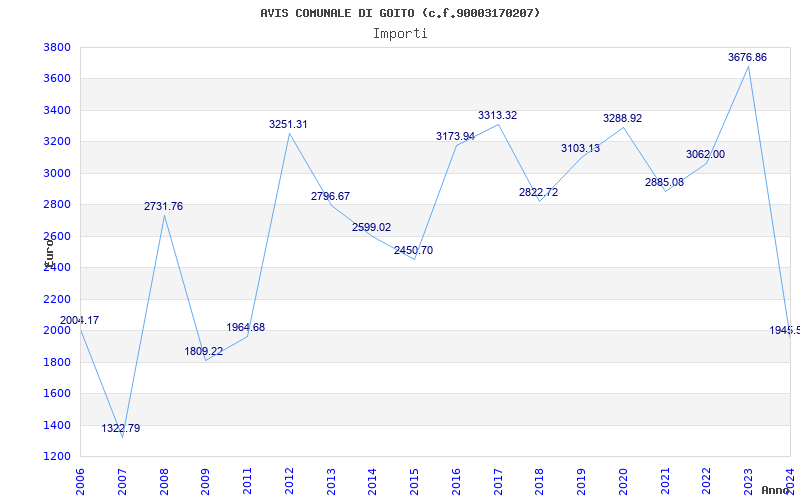Image resolution: width=800 pixels, height=500 pixels.
Task: Click the x-axis year 2021
Action: tap(665, 482)
